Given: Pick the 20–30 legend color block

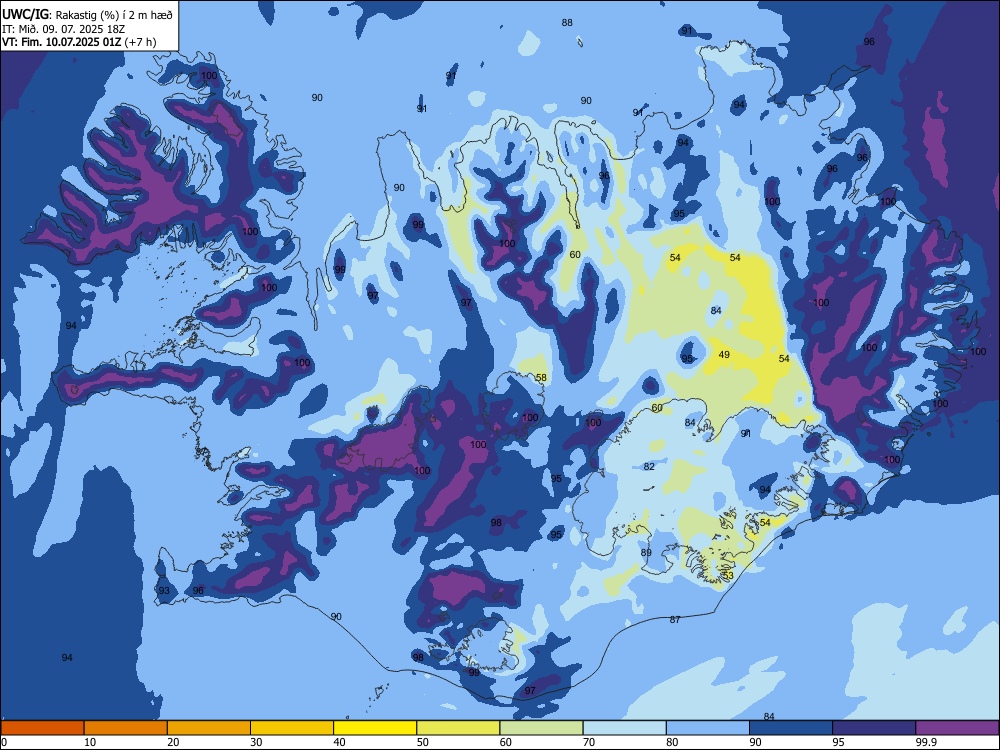Looking at the screenshot, I should [209, 728].
